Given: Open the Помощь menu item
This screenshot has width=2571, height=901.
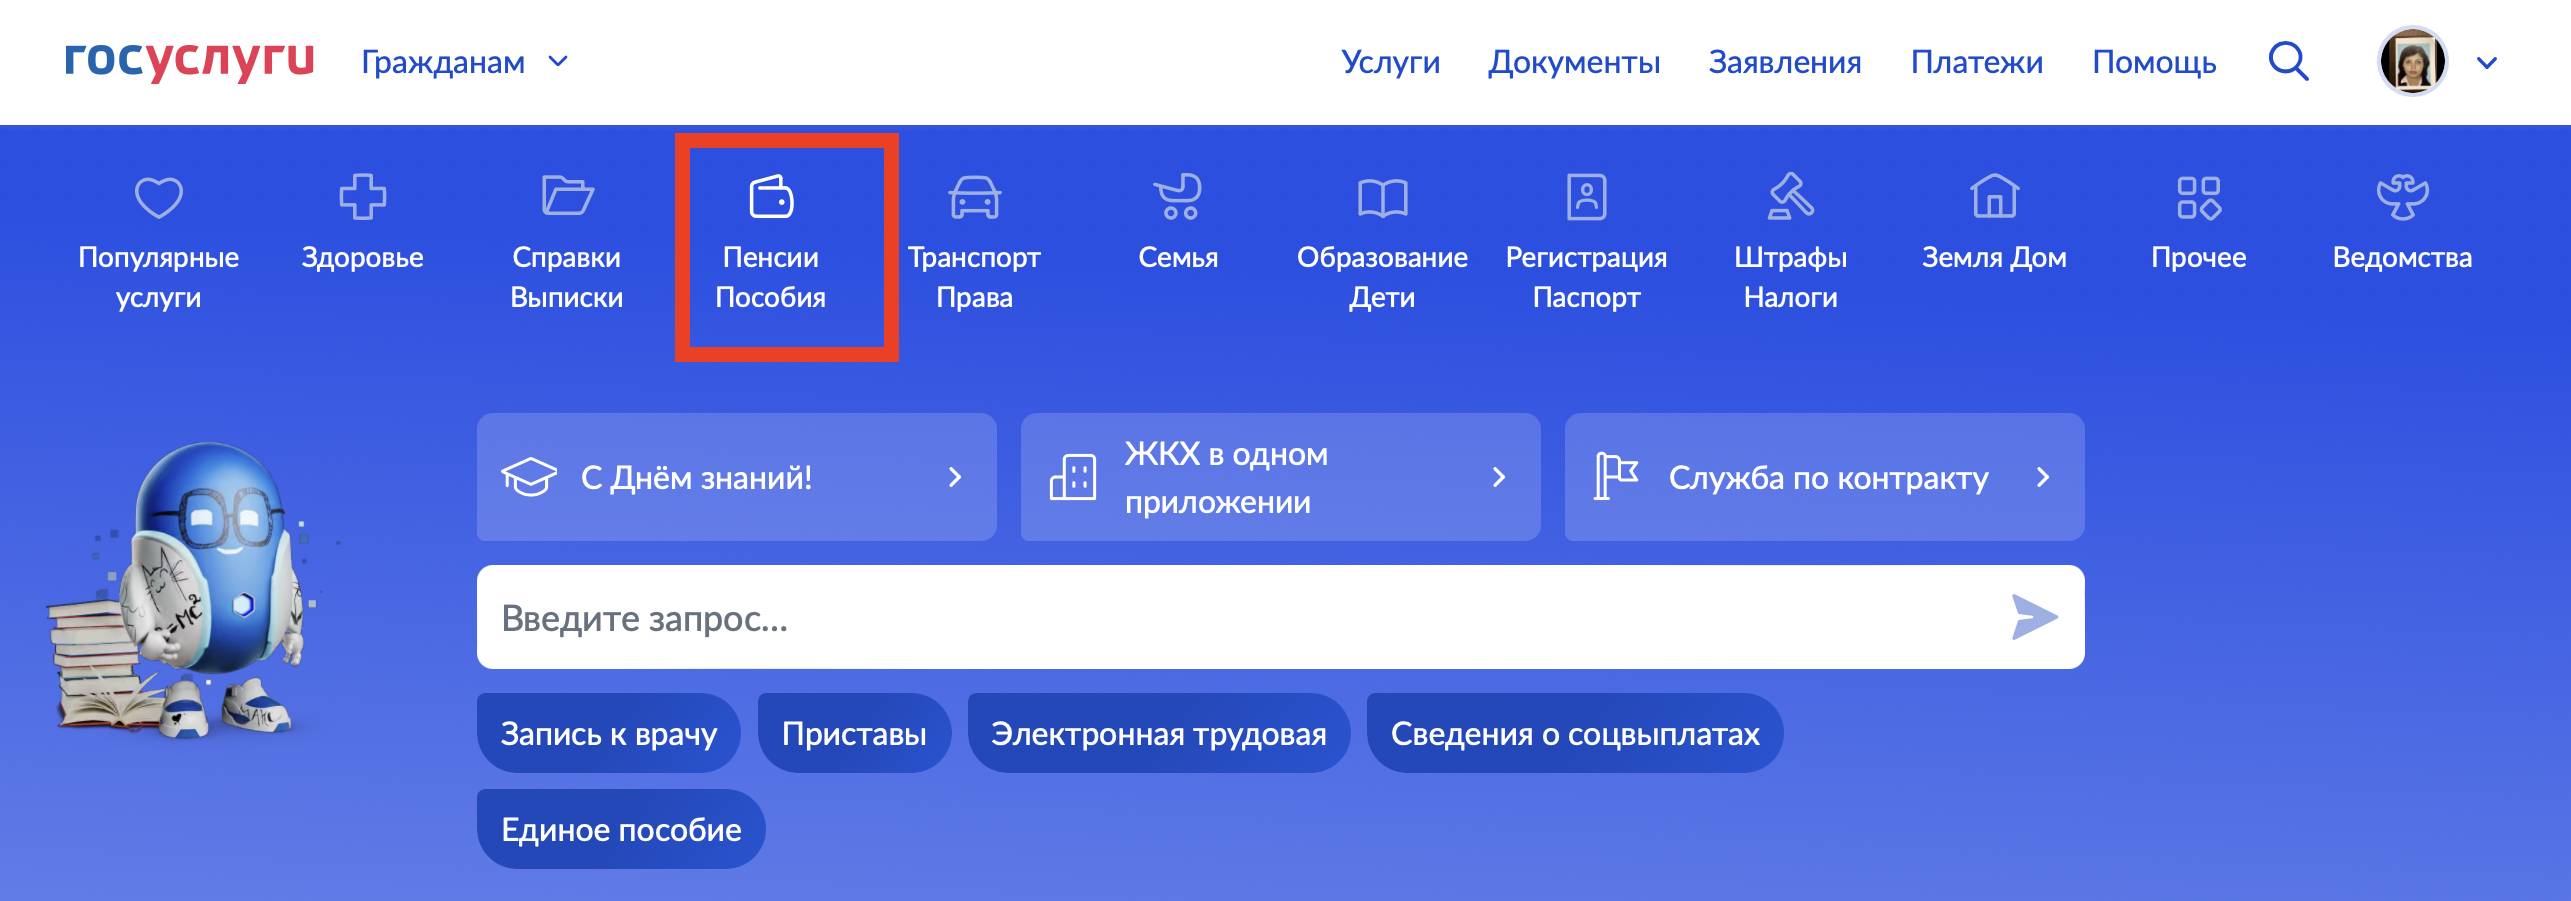Looking at the screenshot, I should click(x=2154, y=62).
